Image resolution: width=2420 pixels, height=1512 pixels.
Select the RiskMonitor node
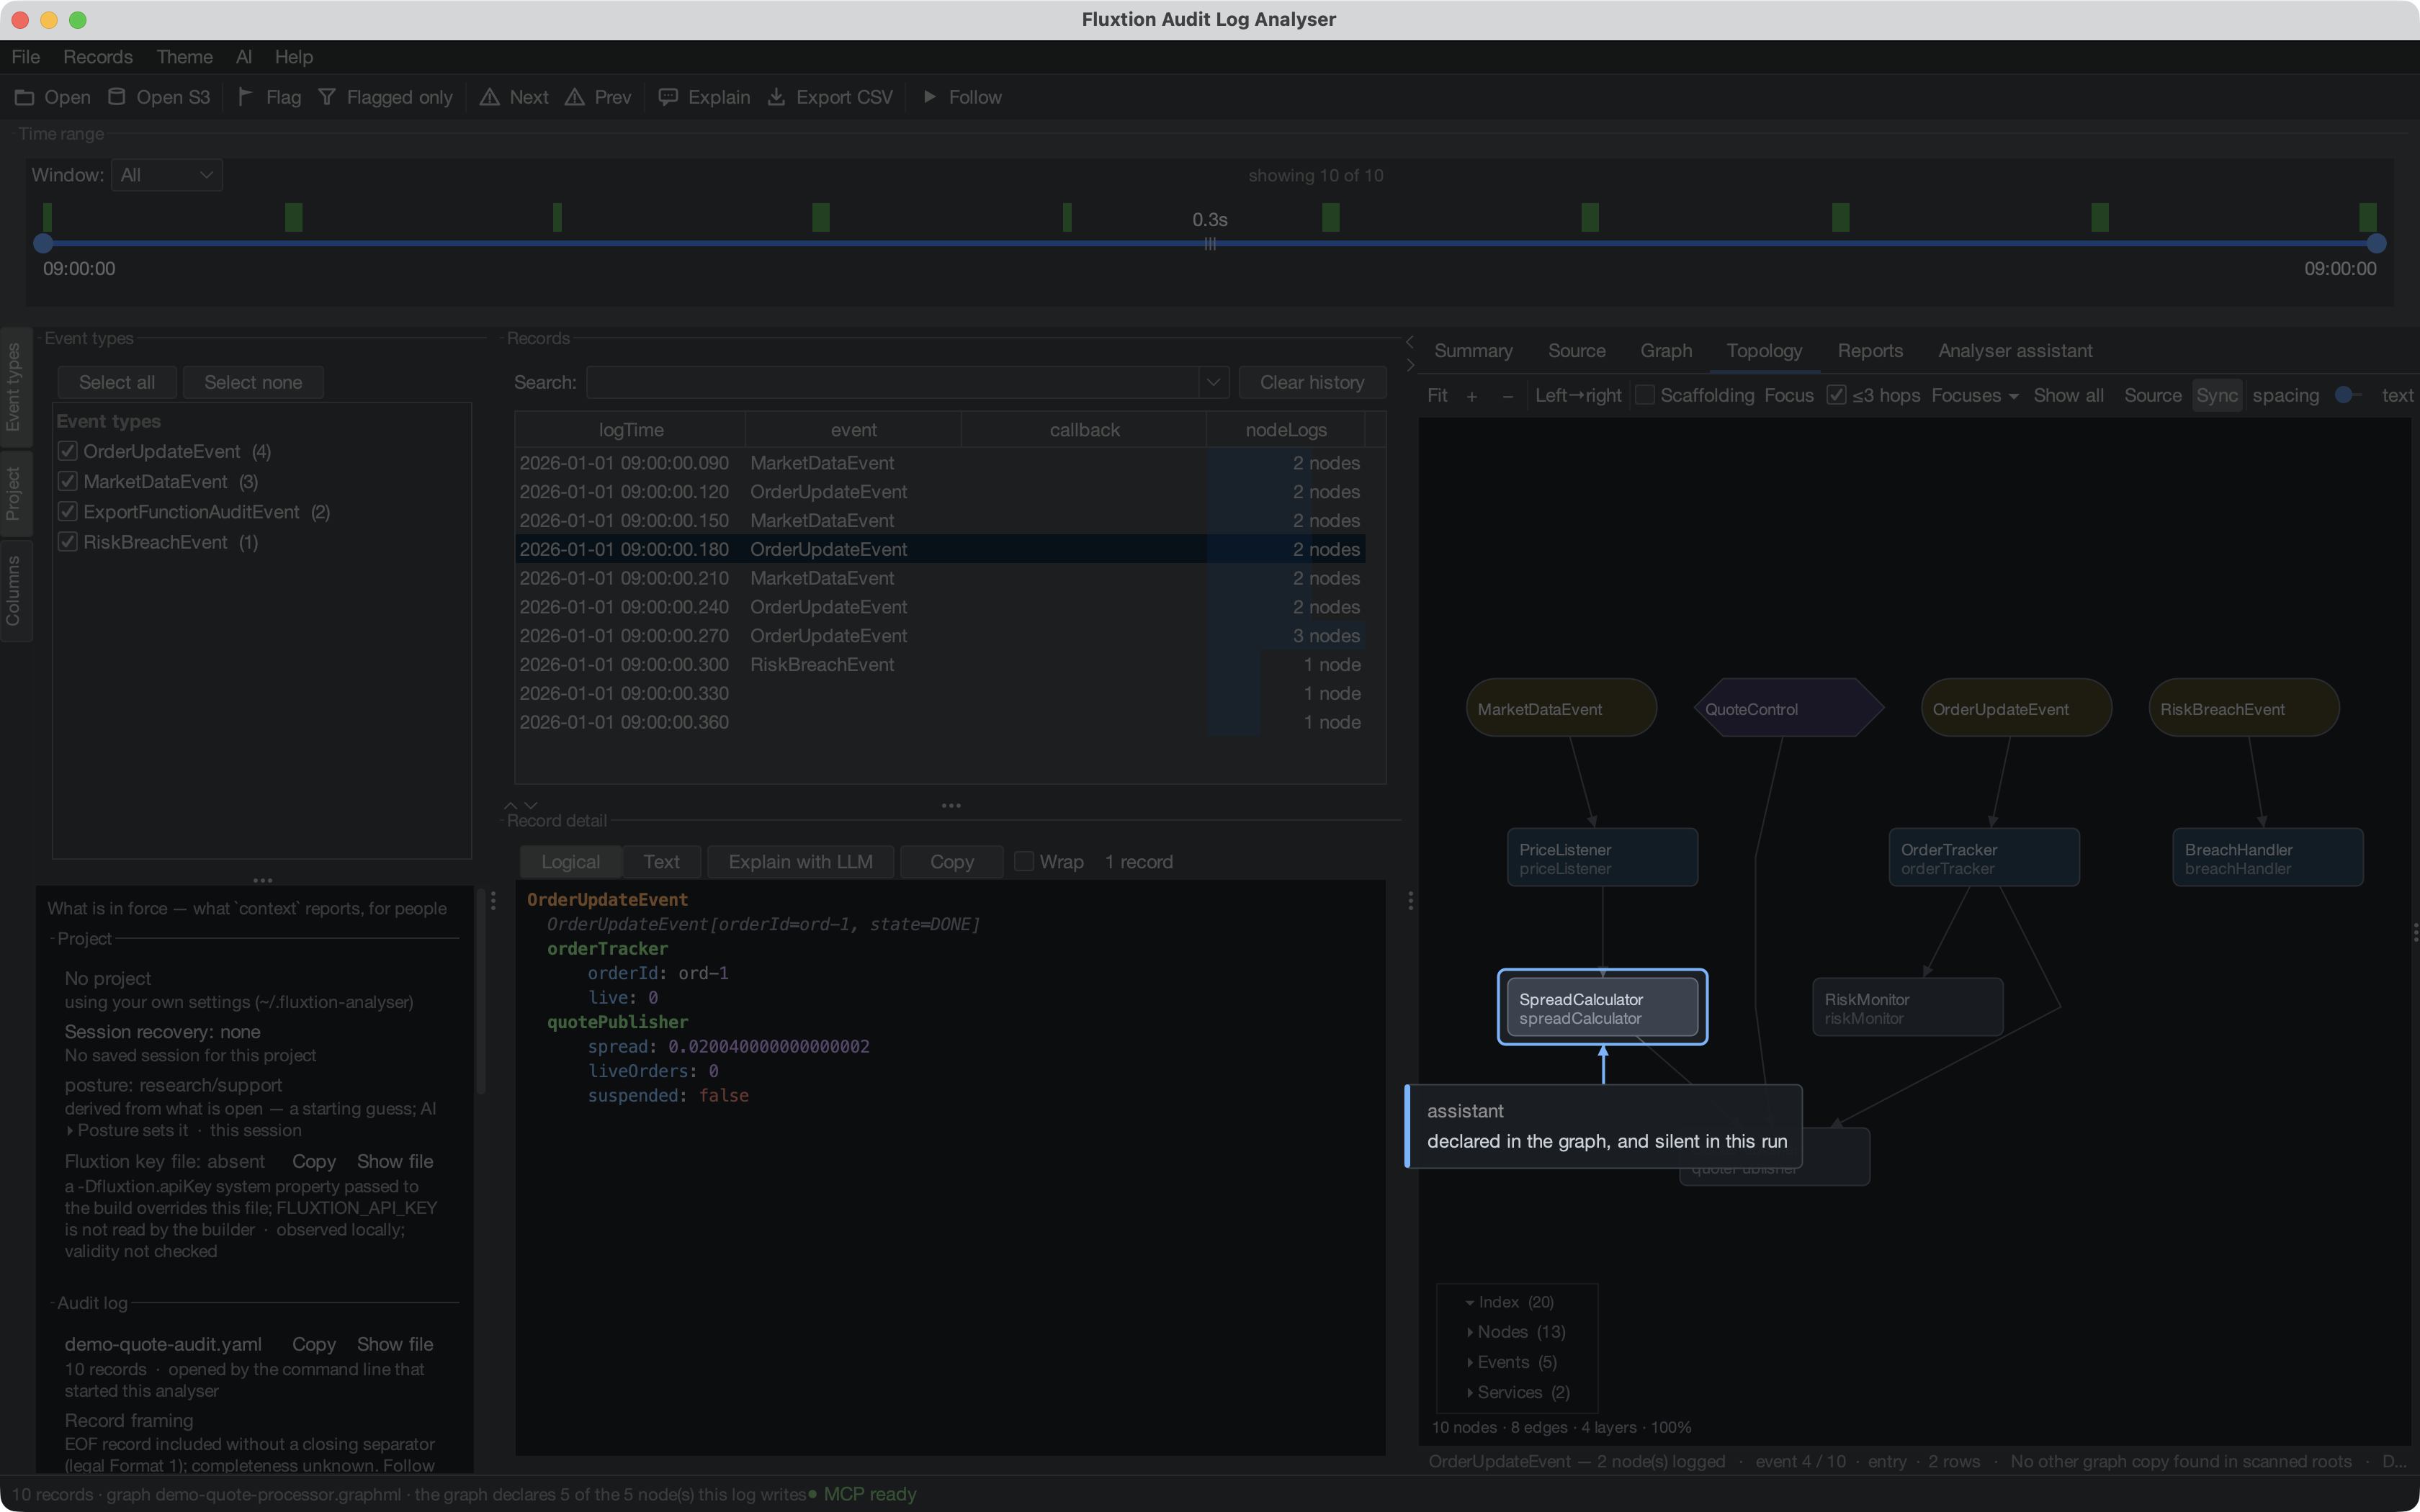1908,1008
